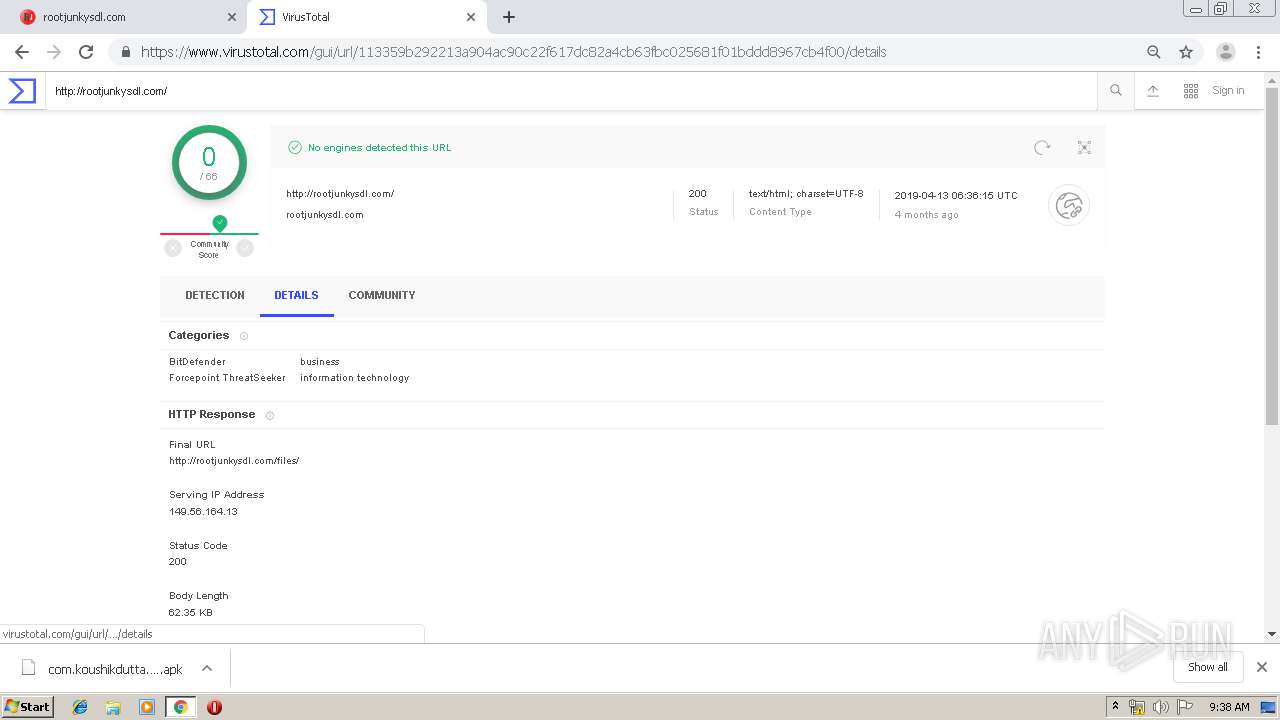The height and width of the screenshot is (720, 1280).
Task: Click the serving IP address 149.56.164.13
Action: tap(203, 512)
